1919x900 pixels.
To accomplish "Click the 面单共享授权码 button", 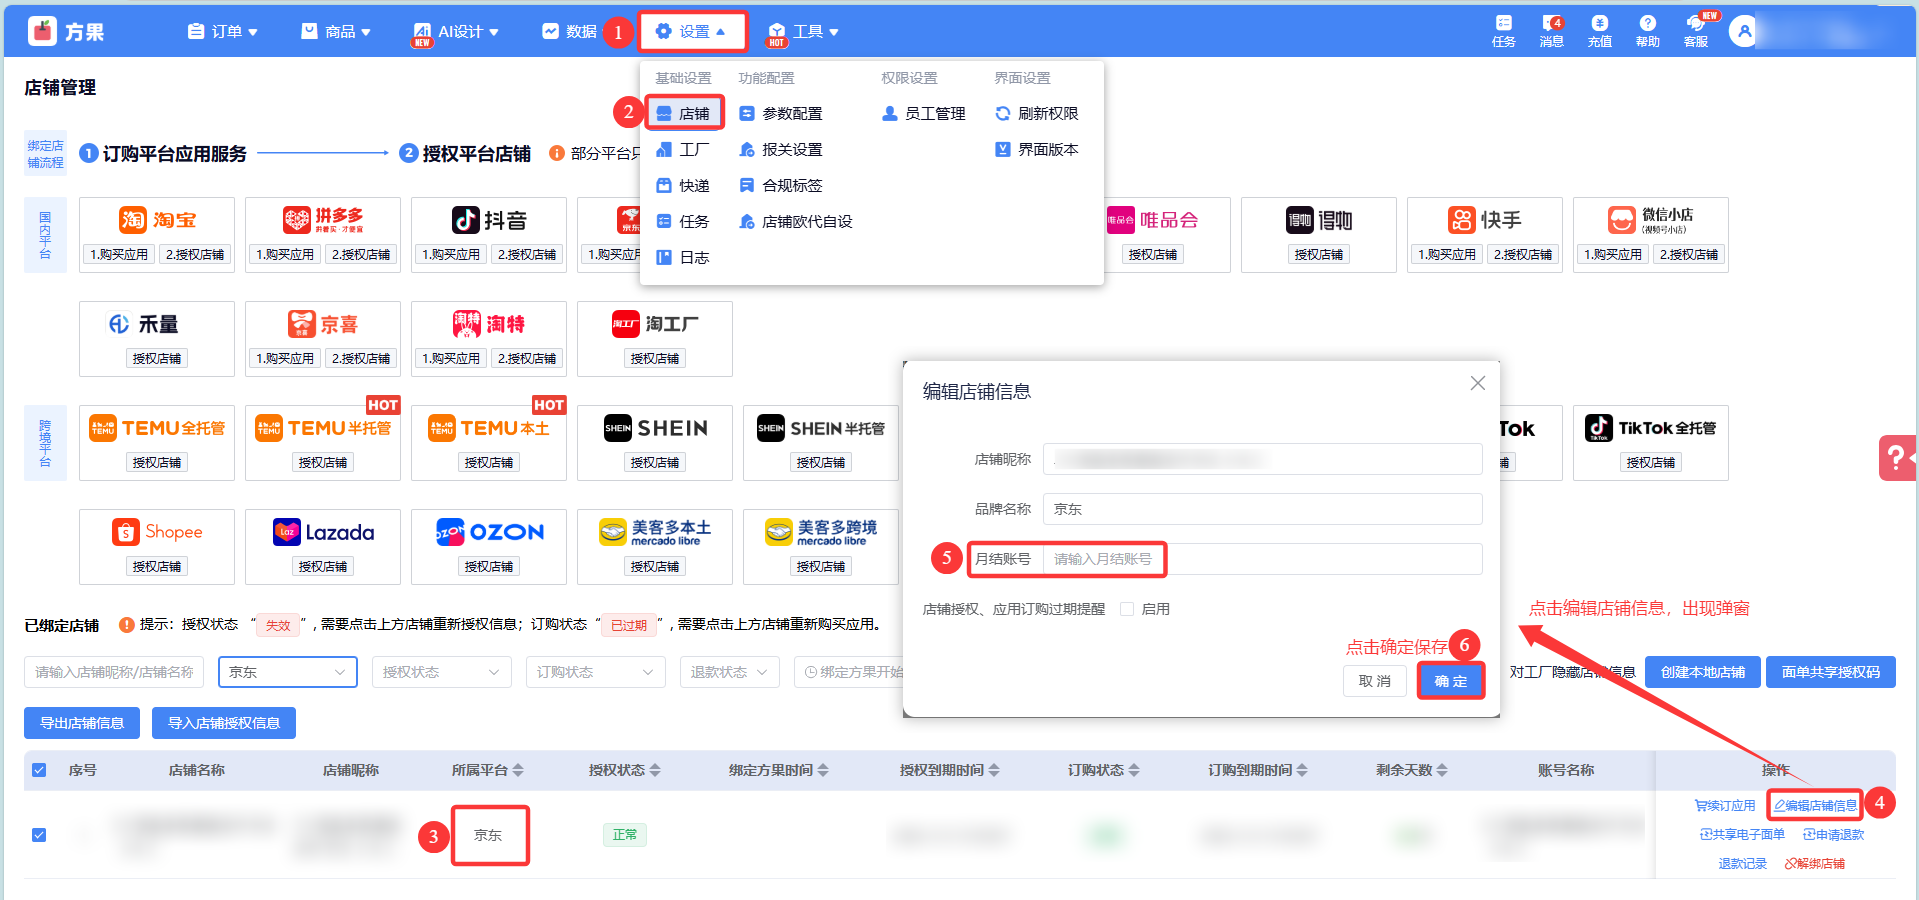I will pyautogui.click(x=1831, y=672).
